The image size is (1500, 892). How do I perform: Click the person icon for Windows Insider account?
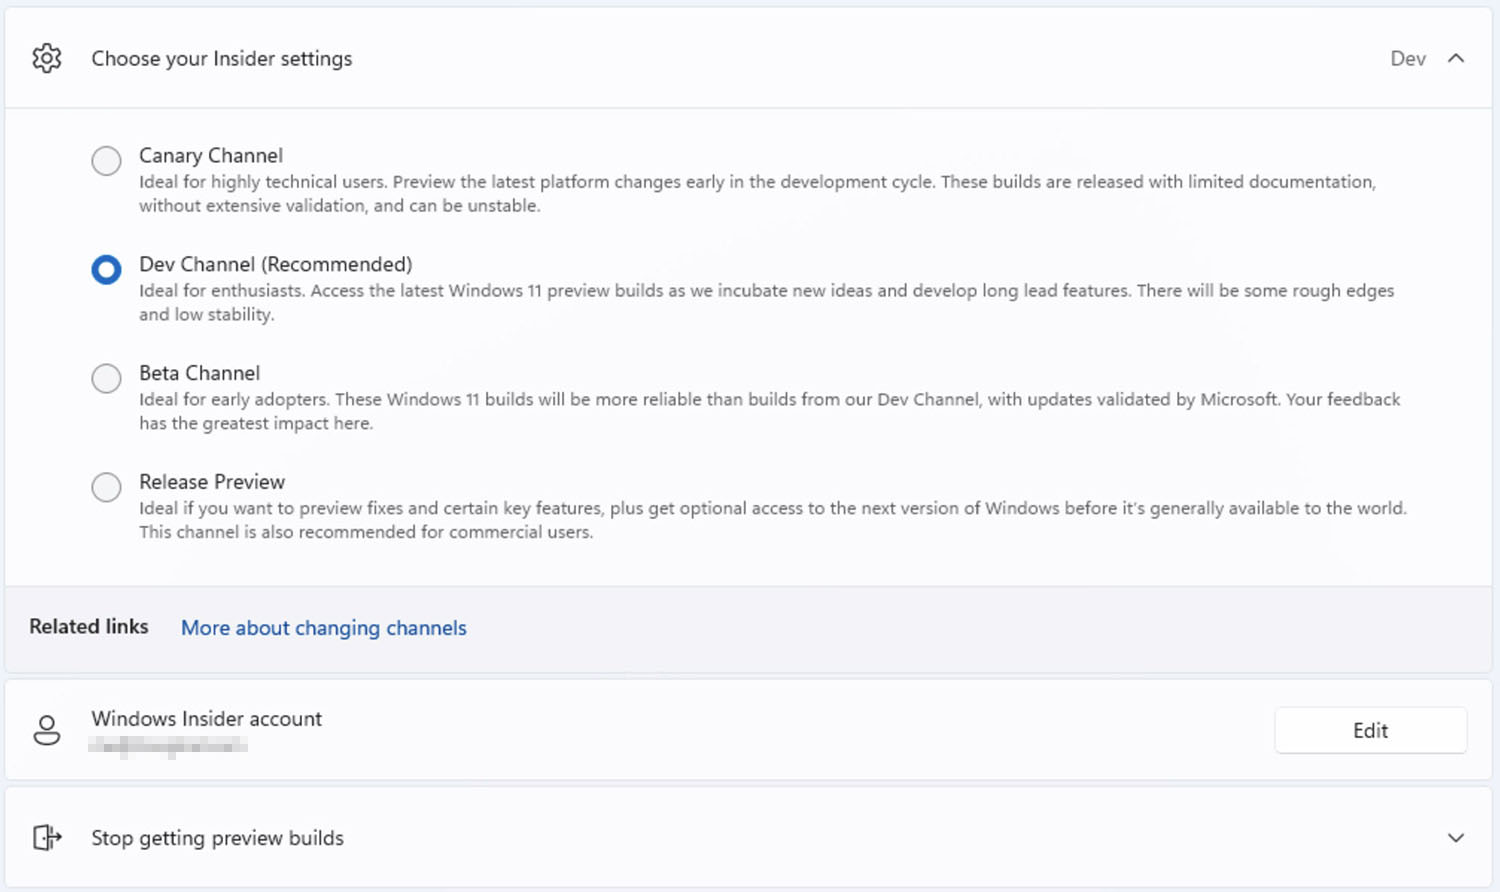pyautogui.click(x=47, y=730)
